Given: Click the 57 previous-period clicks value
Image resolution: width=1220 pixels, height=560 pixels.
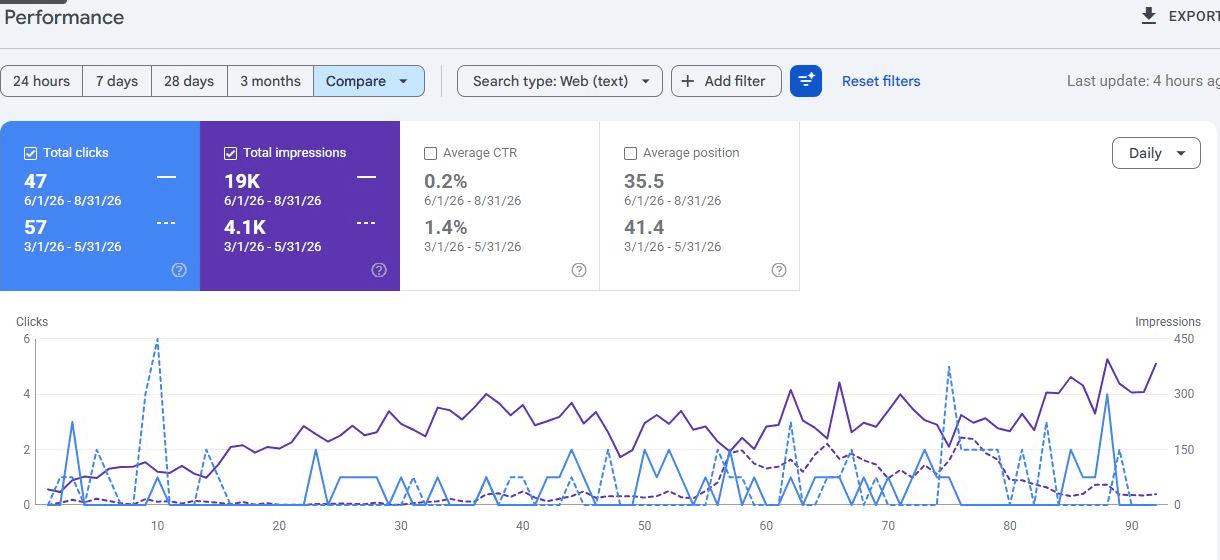Looking at the screenshot, I should 35,227.
